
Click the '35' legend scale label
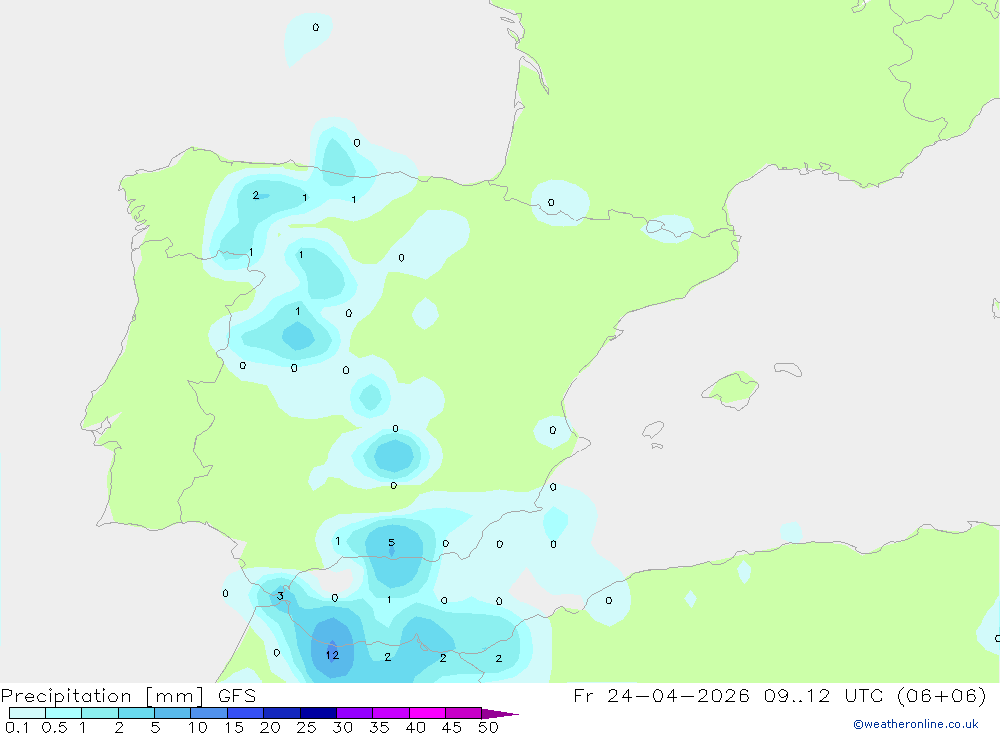pyautogui.click(x=379, y=727)
